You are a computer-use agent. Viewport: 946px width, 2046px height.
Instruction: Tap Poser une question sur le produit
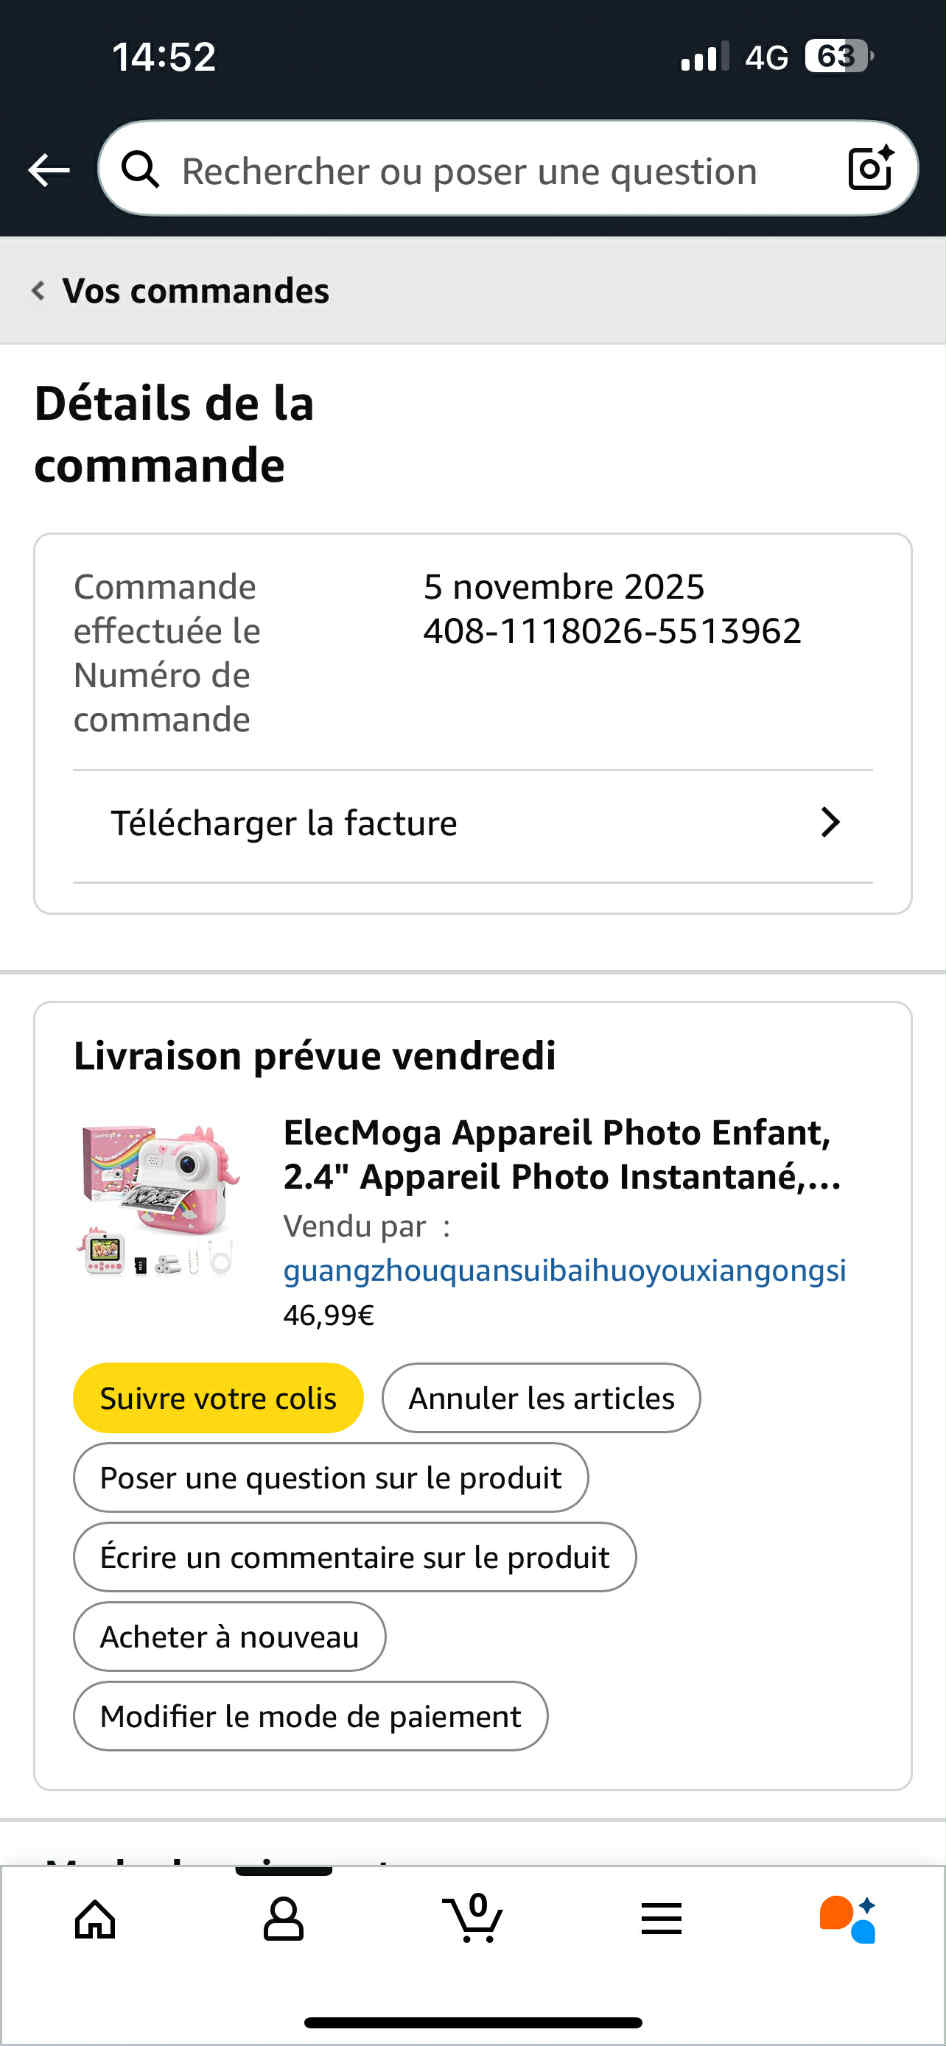pyautogui.click(x=330, y=1478)
